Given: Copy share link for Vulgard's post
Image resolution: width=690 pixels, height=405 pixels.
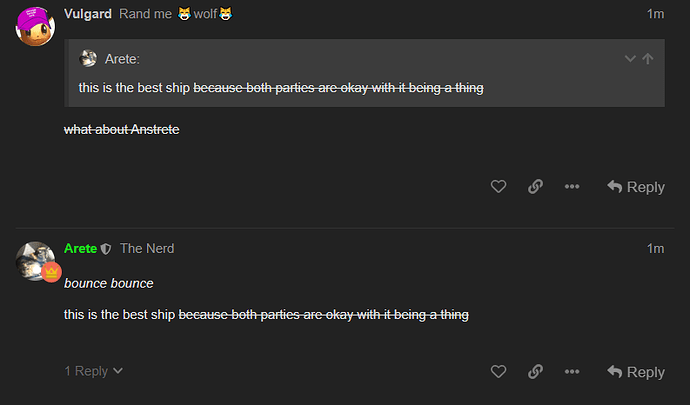Looking at the screenshot, I should click(x=535, y=187).
